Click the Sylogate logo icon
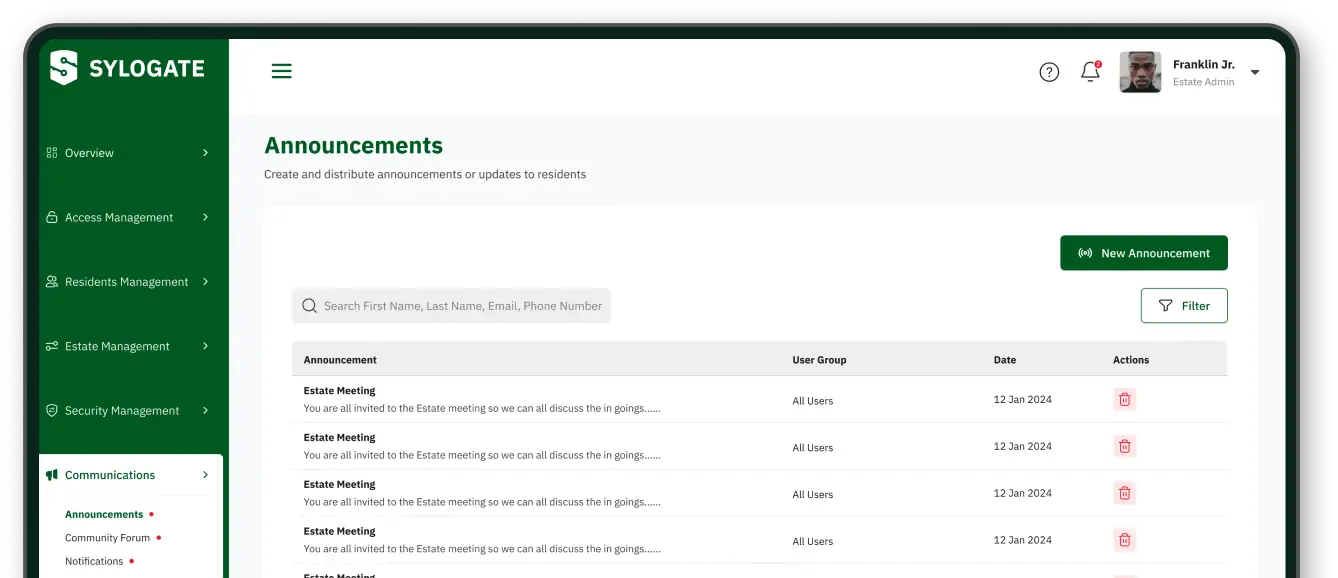This screenshot has height=578, width=1338. 63,68
